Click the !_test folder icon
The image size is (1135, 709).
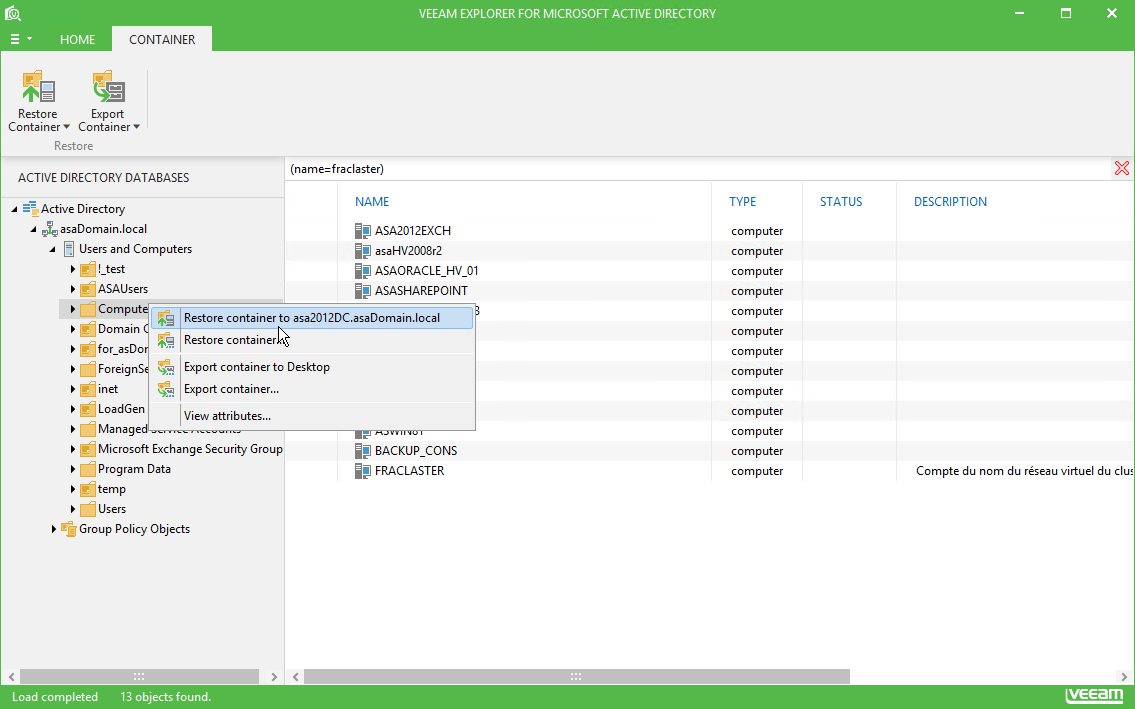coord(88,269)
